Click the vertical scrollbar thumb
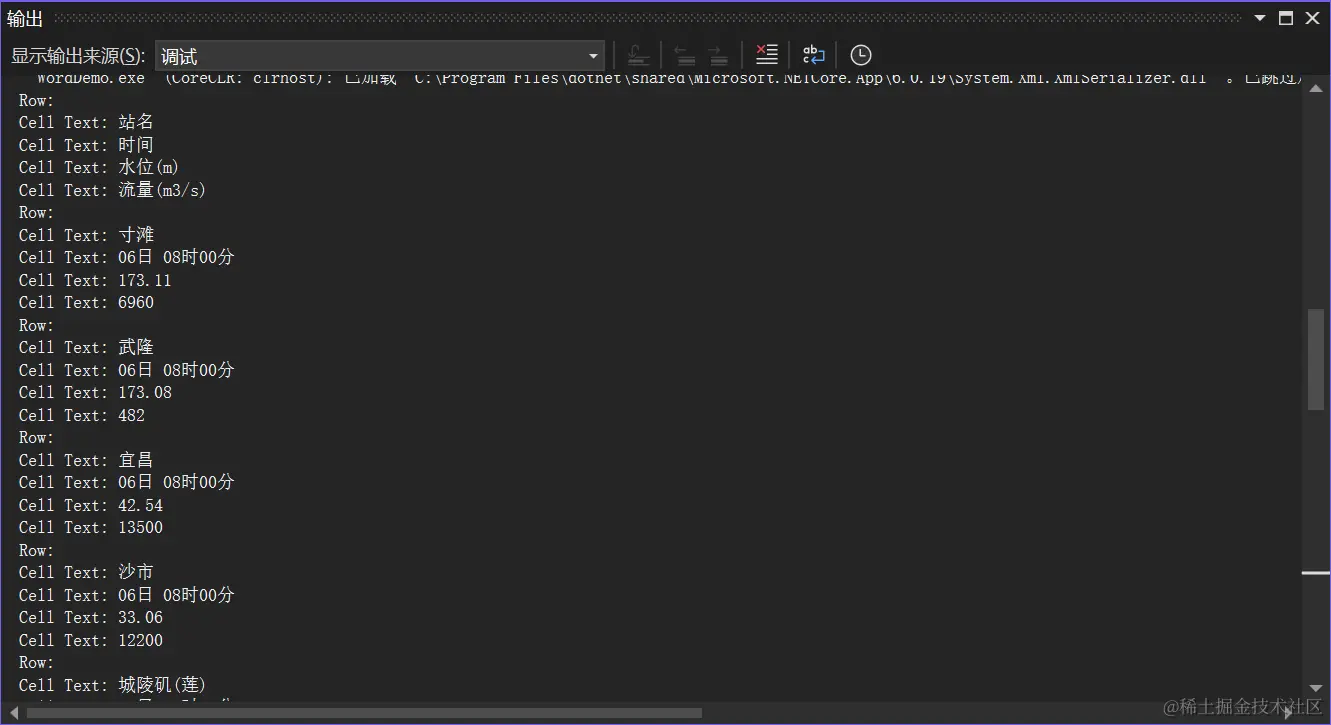Screen dimensions: 1331x725 tap(1316, 359)
